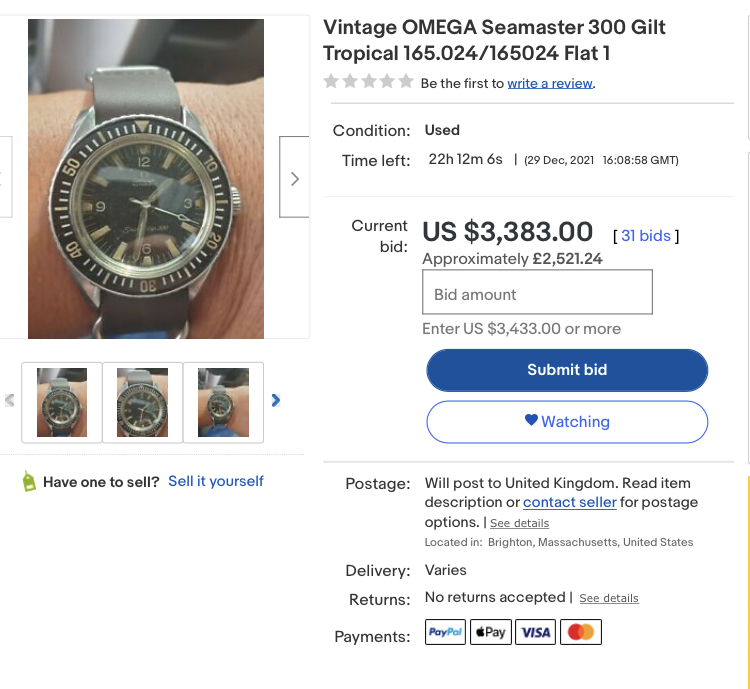750x689 pixels.
Task: Click the star rating icons
Action: pos(368,82)
